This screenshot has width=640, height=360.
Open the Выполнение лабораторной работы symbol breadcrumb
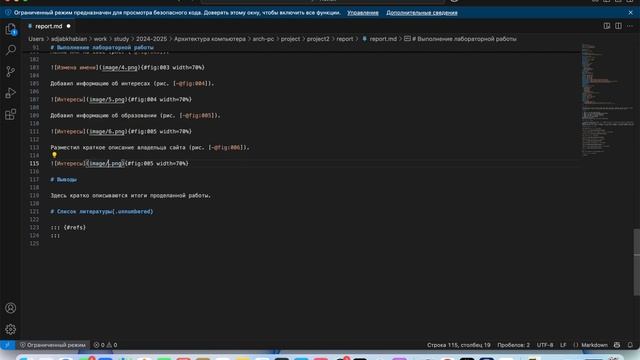(460, 39)
